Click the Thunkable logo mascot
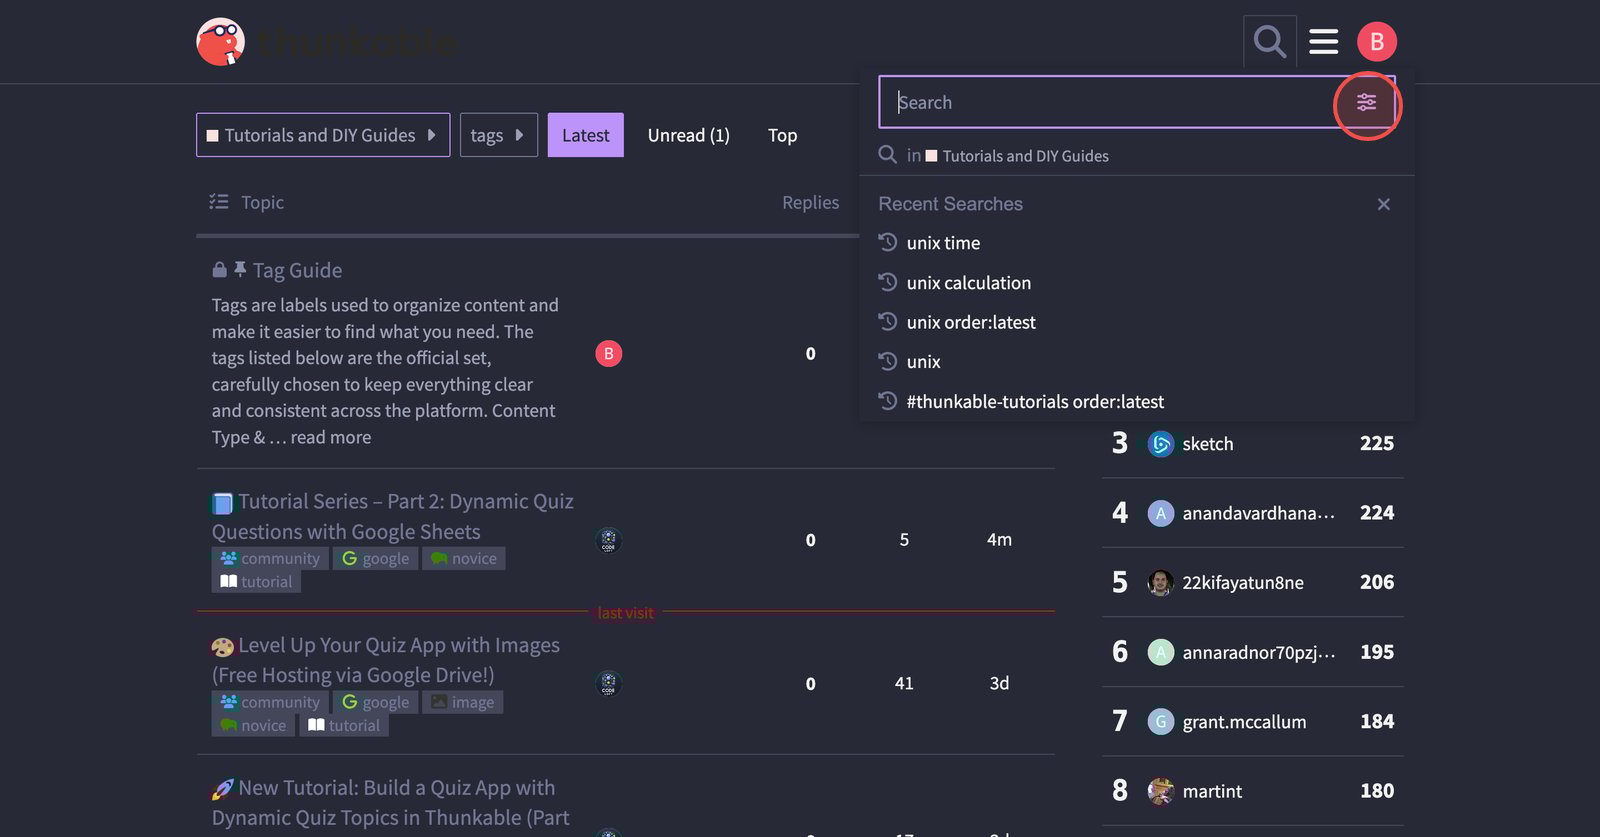The height and width of the screenshot is (837, 1600). [x=221, y=42]
